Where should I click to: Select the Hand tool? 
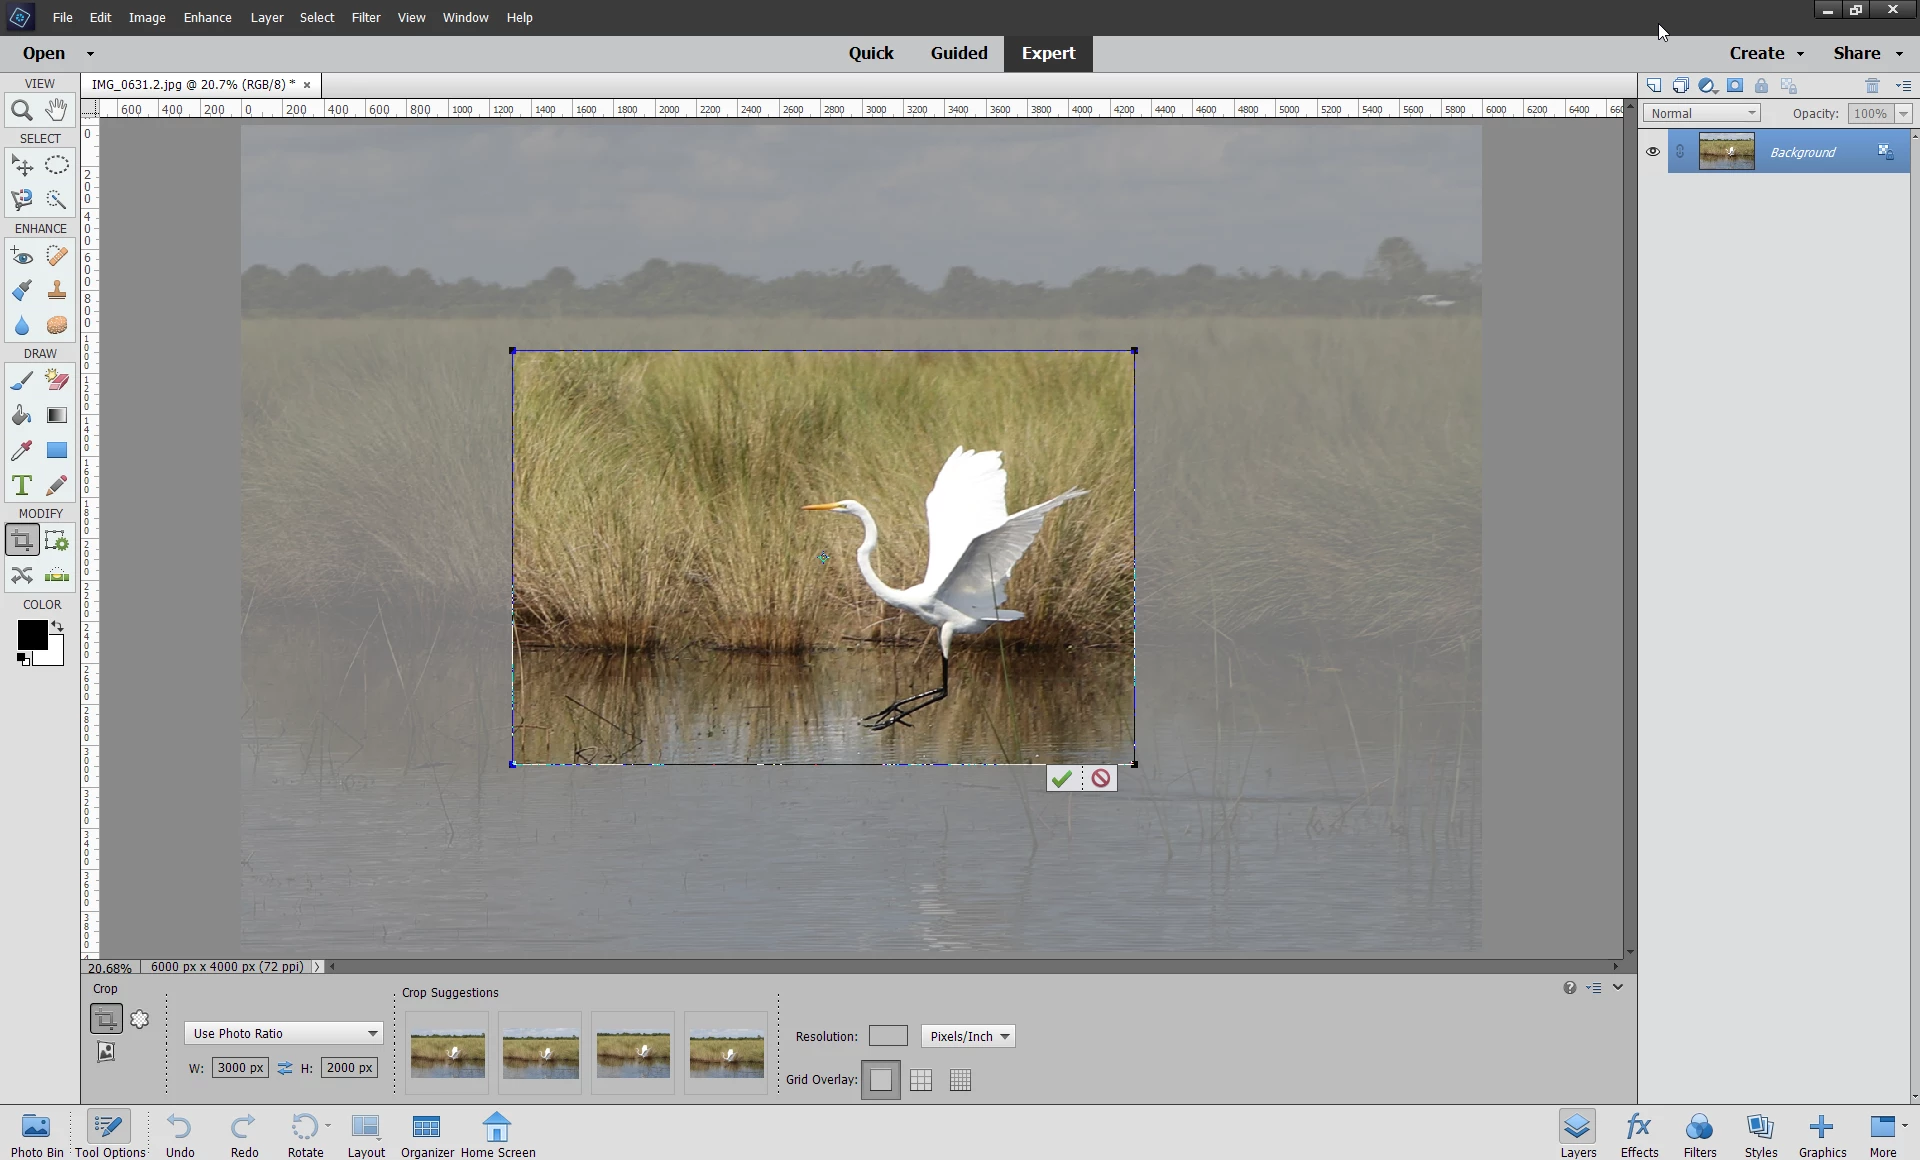point(57,110)
